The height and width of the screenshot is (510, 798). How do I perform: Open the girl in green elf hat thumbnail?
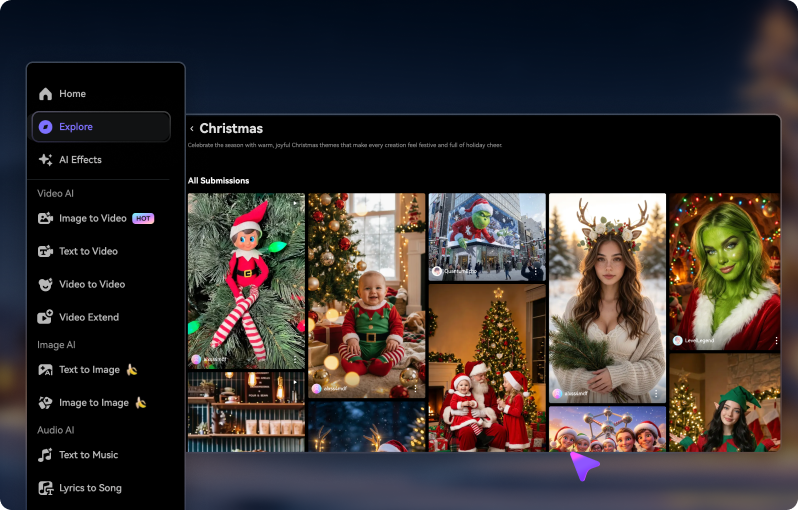(x=725, y=403)
